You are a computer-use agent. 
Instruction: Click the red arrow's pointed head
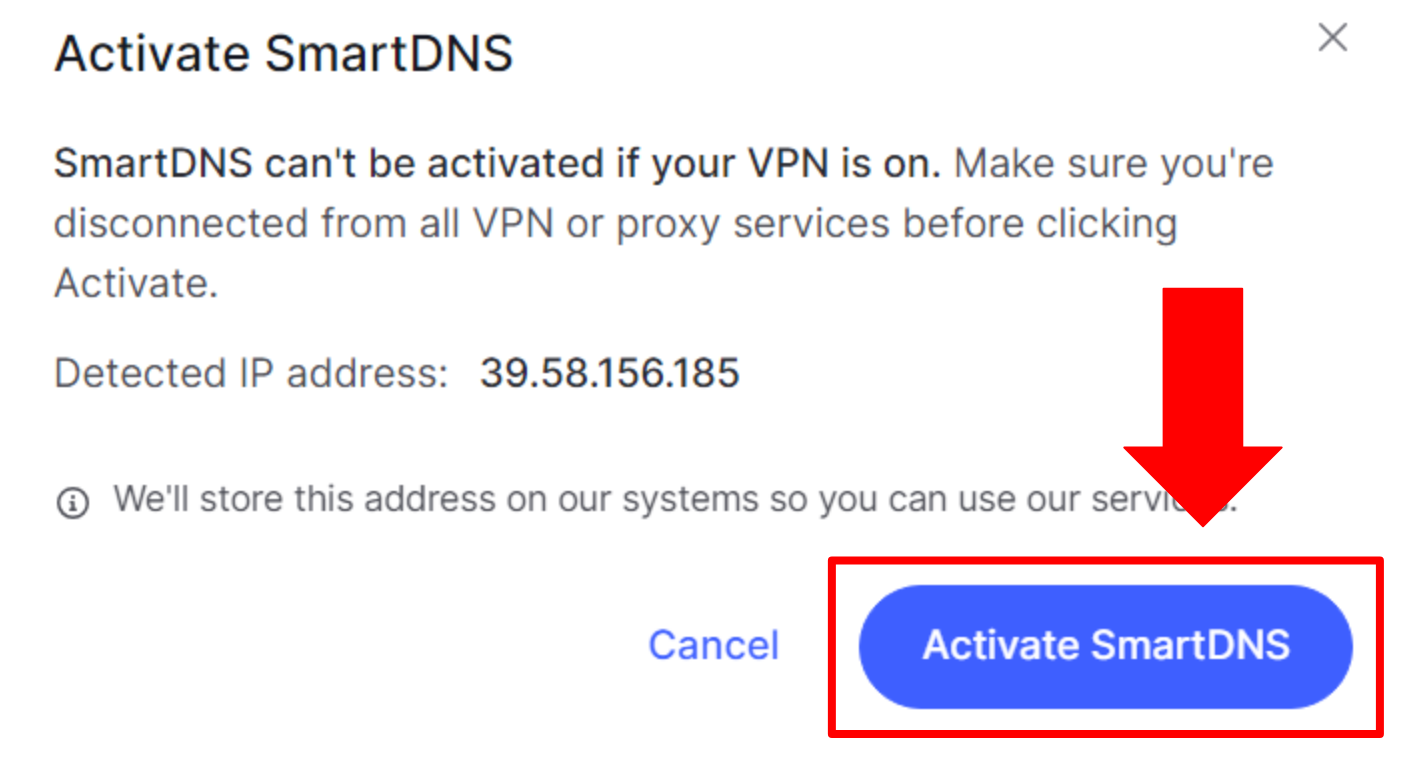[x=1202, y=486]
